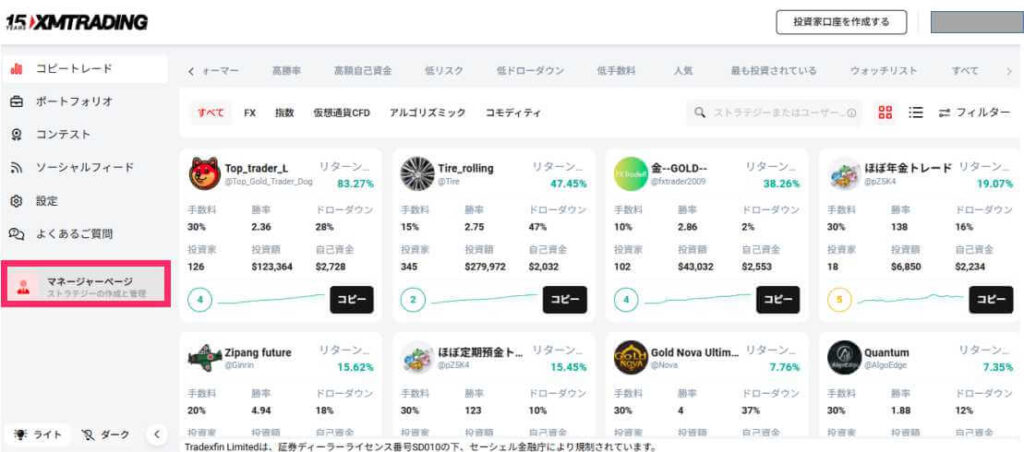Collapse the left sidebar with chevron
1024x452 pixels.
[156, 435]
